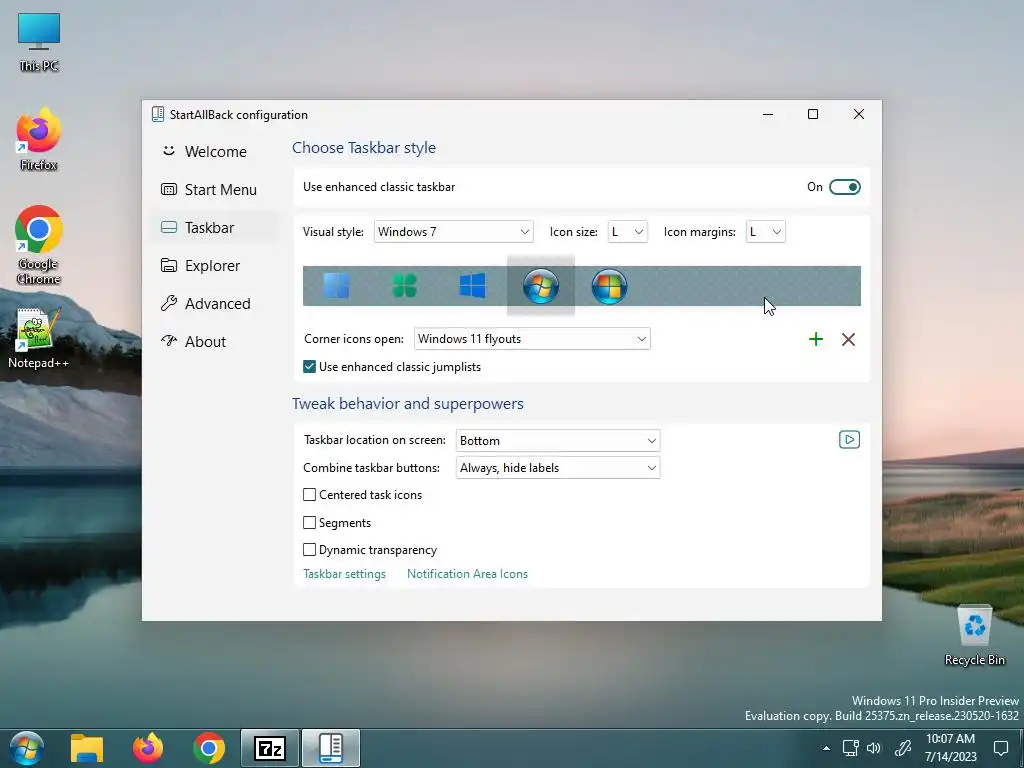
Task: Expand the Corner icons open dropdown
Action: tap(532, 339)
